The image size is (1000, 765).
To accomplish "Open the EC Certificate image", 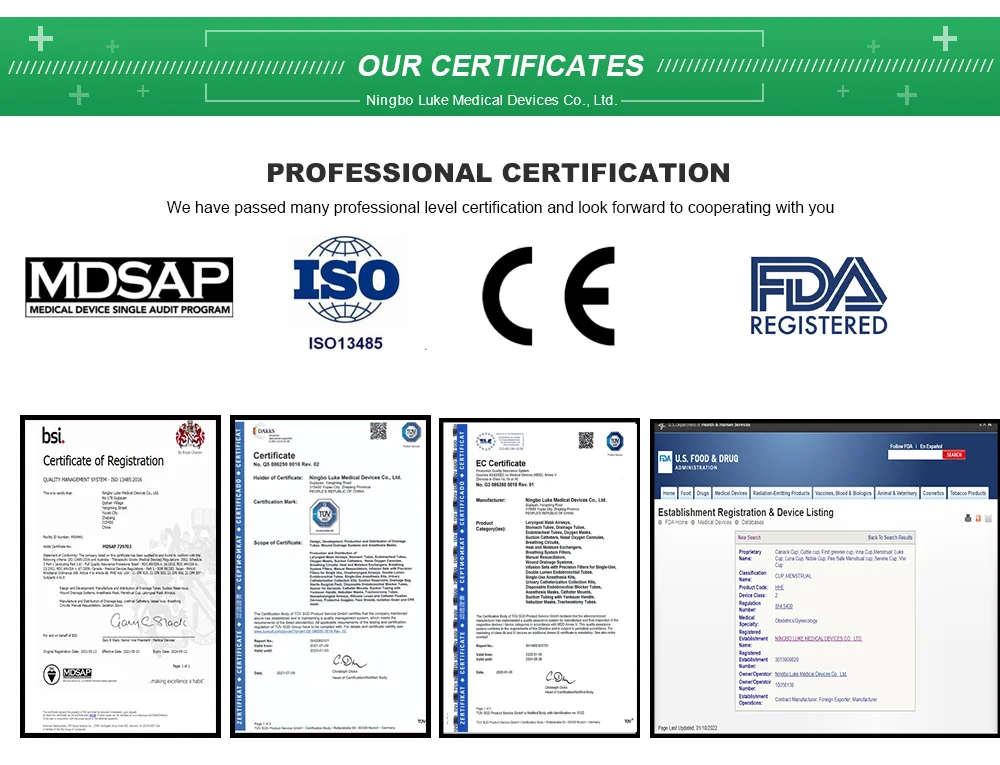I will pos(540,578).
